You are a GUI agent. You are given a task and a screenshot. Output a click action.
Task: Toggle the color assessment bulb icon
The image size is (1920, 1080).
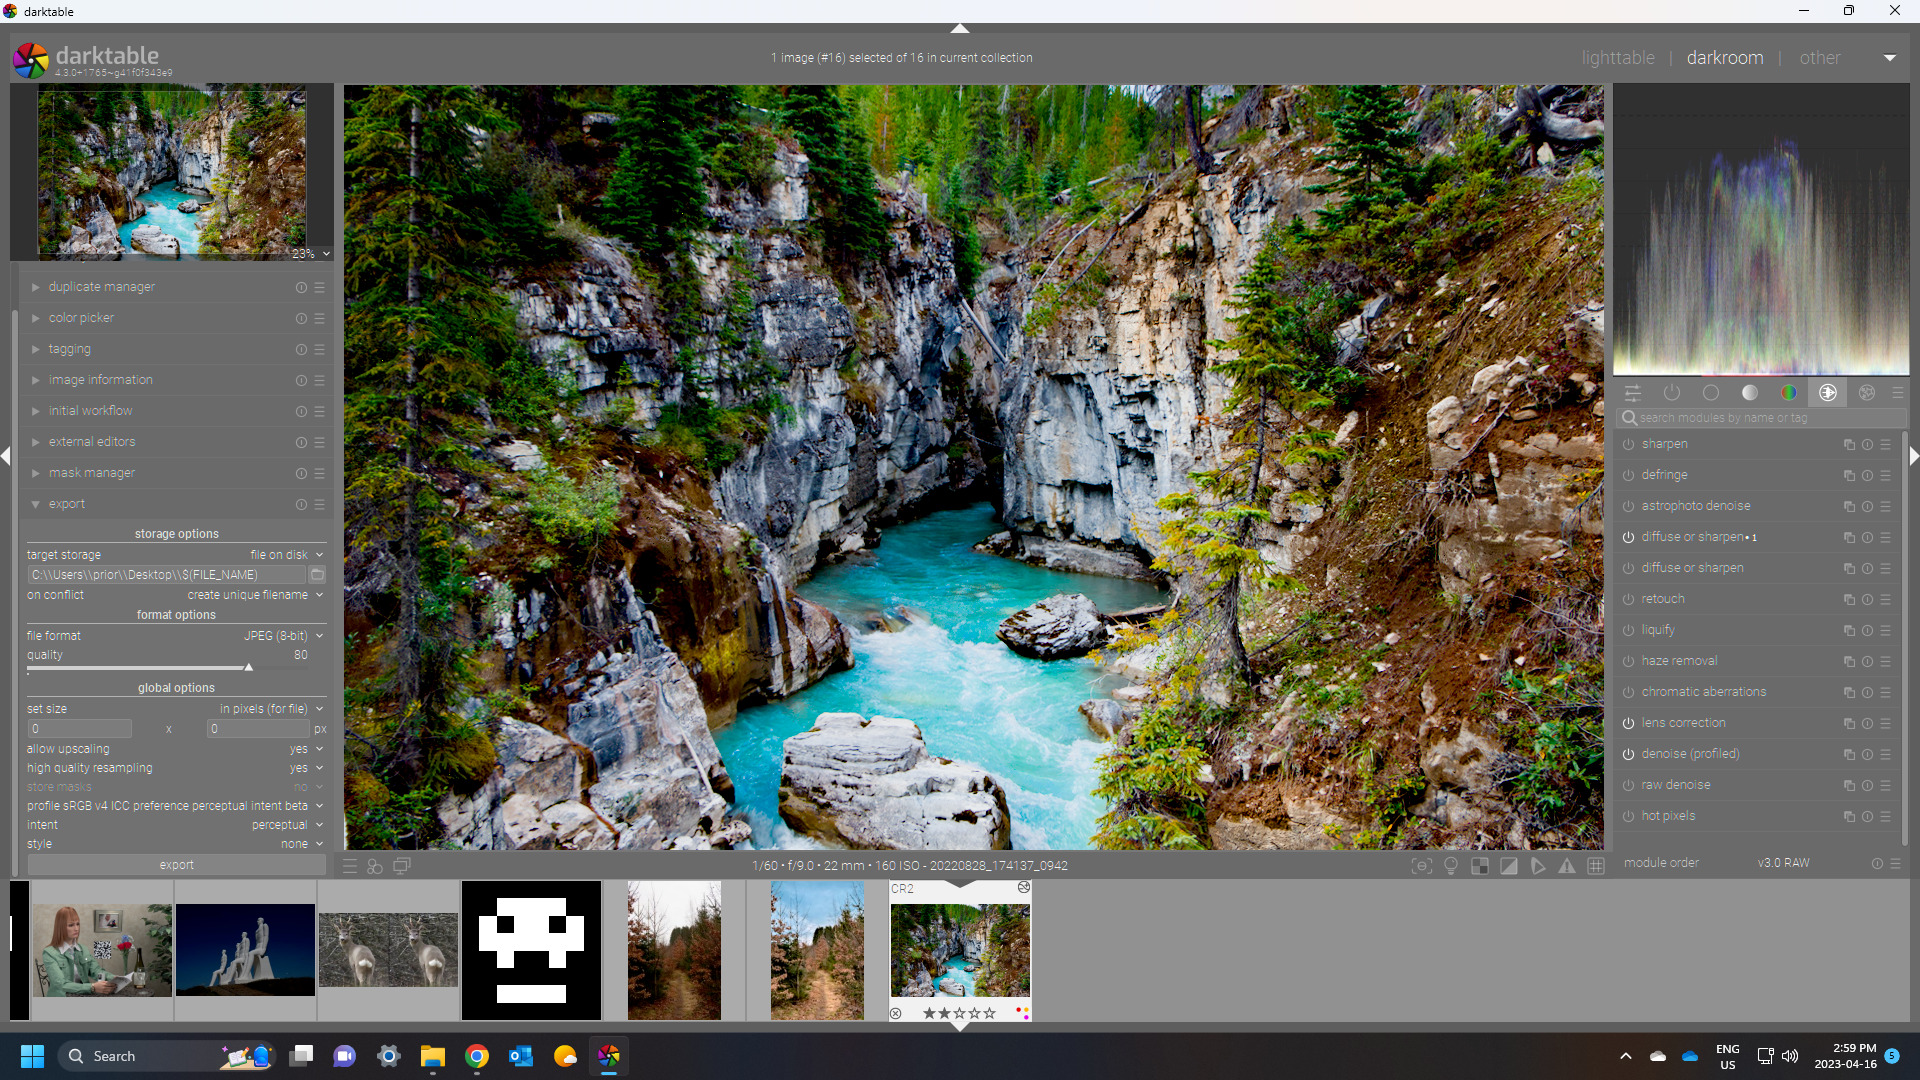point(1451,866)
